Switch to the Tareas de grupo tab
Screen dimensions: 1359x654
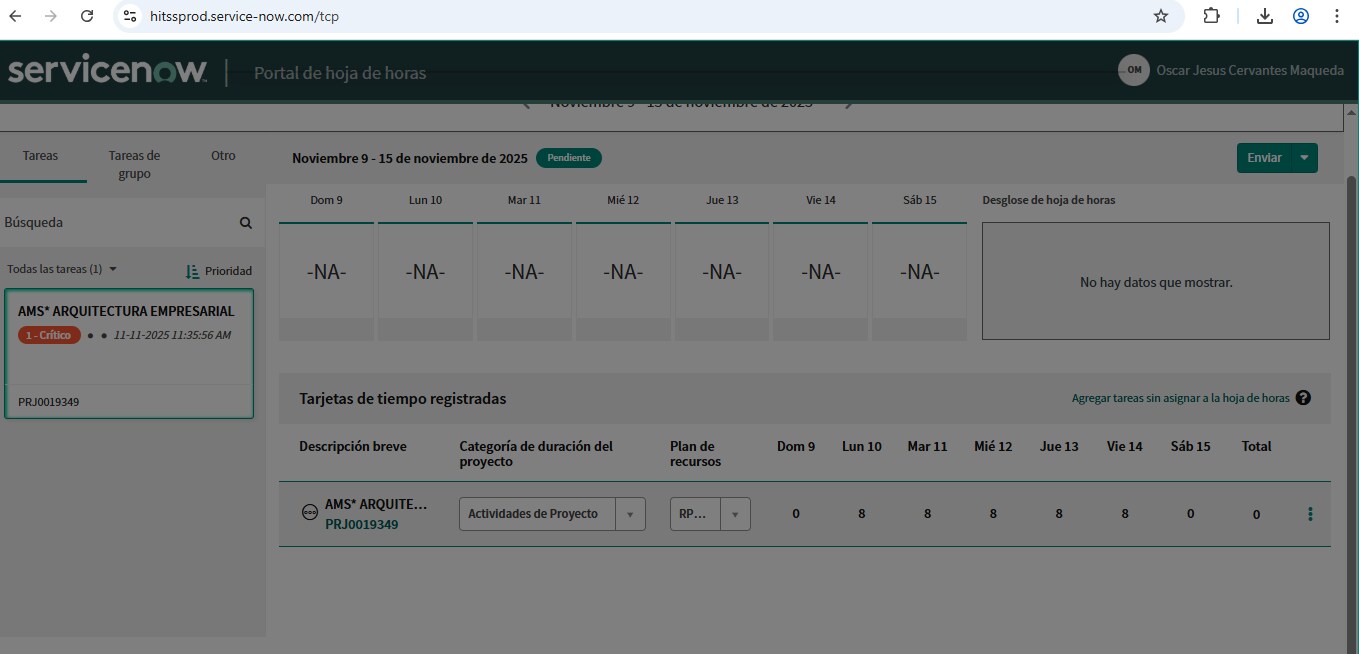point(135,164)
